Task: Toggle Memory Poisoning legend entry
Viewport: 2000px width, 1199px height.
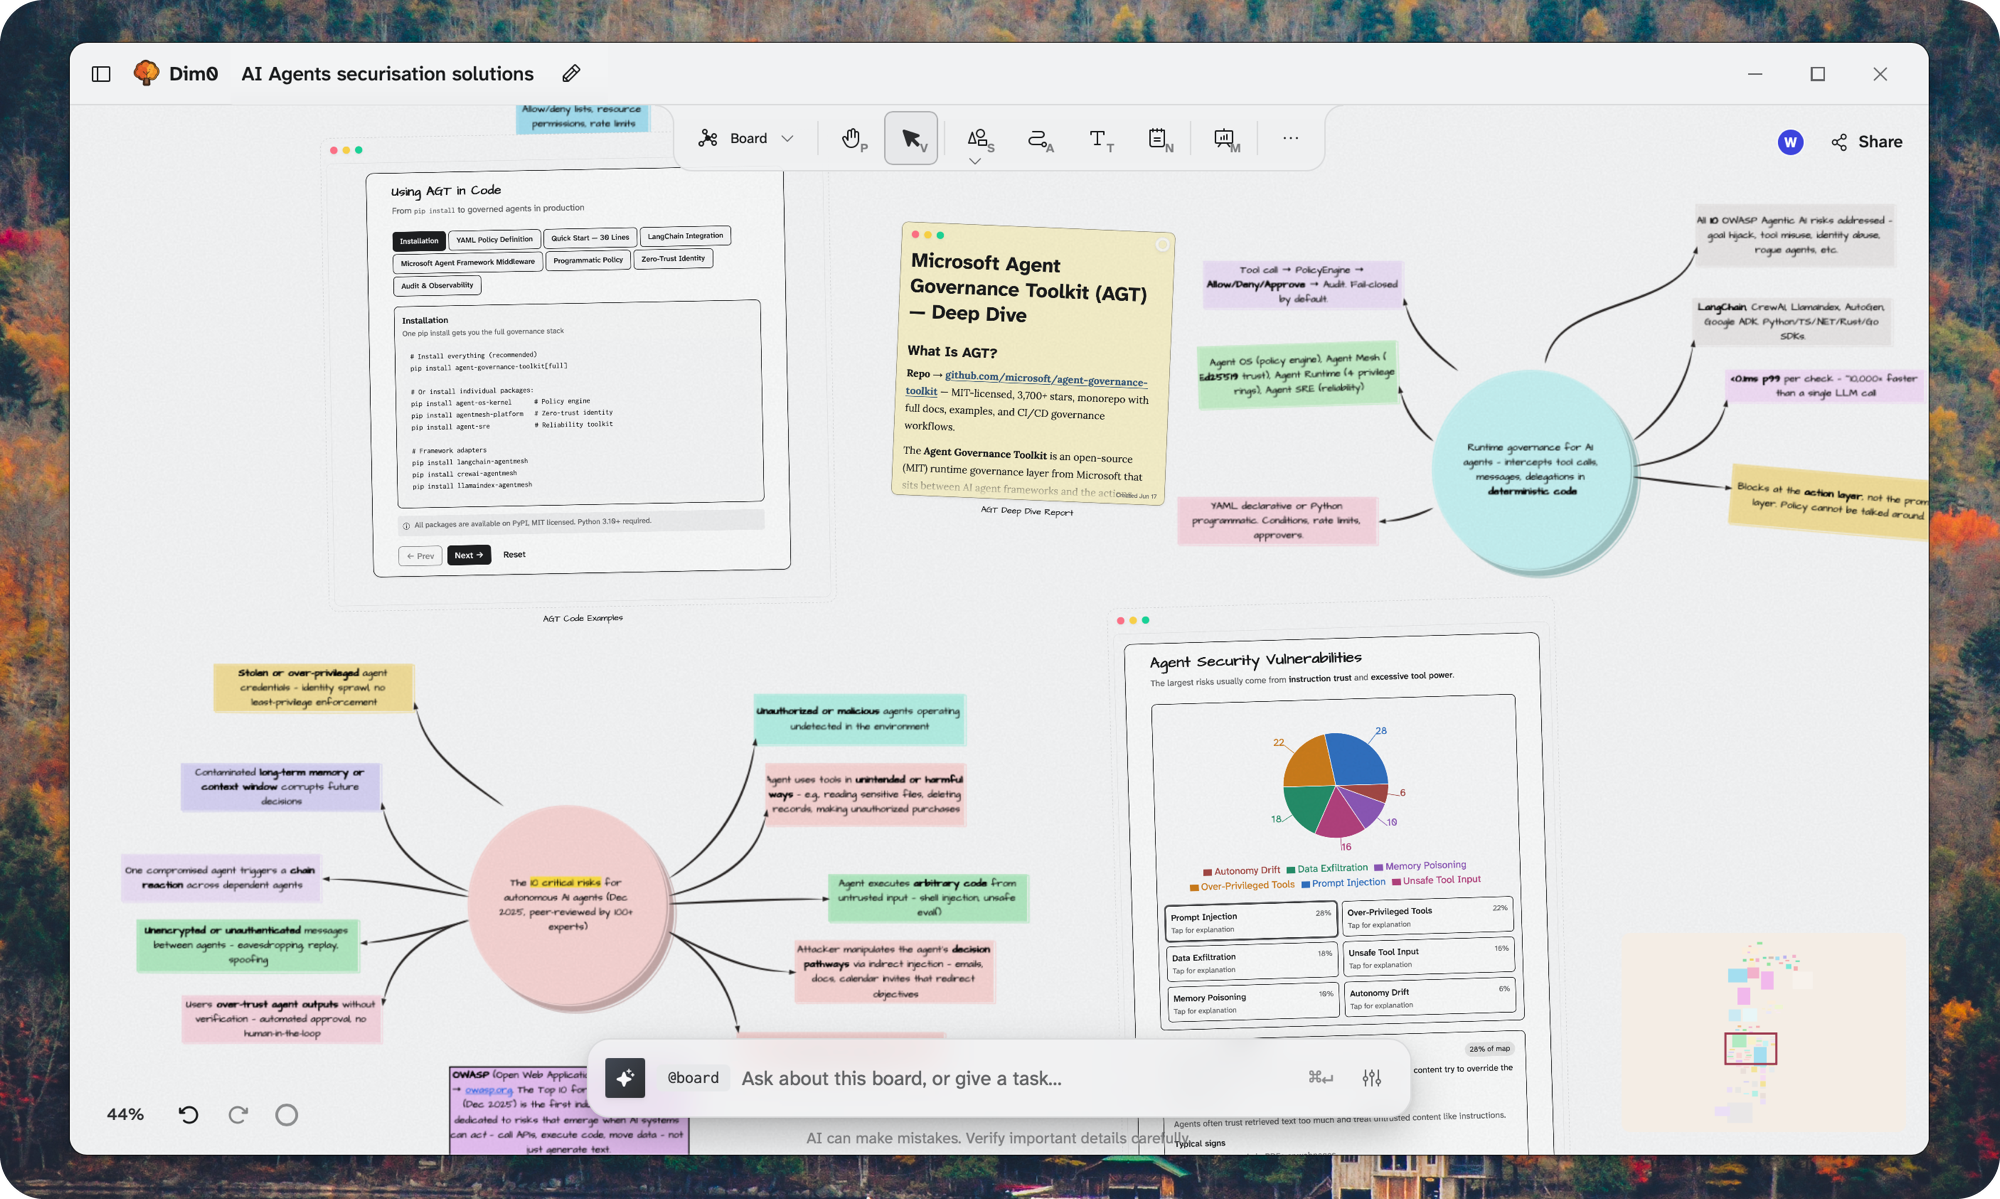Action: click(1420, 866)
